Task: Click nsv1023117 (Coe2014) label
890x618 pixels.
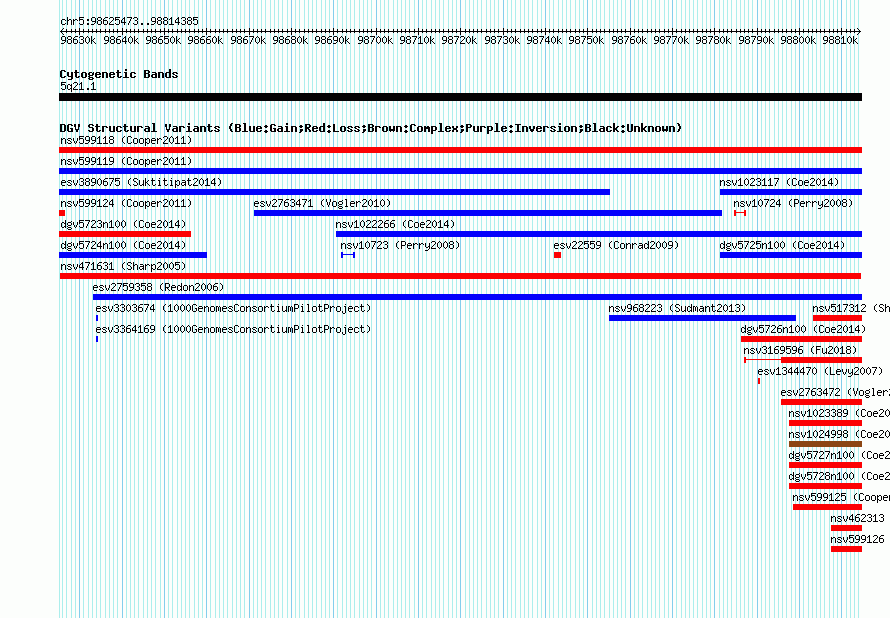Action: point(779,182)
